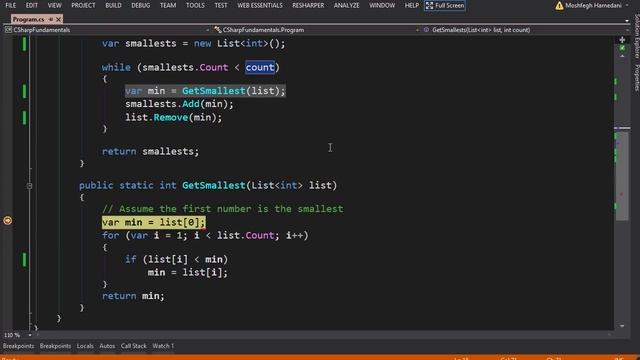Open the TOOLS menu
The image size is (640, 360).
click(196, 5)
